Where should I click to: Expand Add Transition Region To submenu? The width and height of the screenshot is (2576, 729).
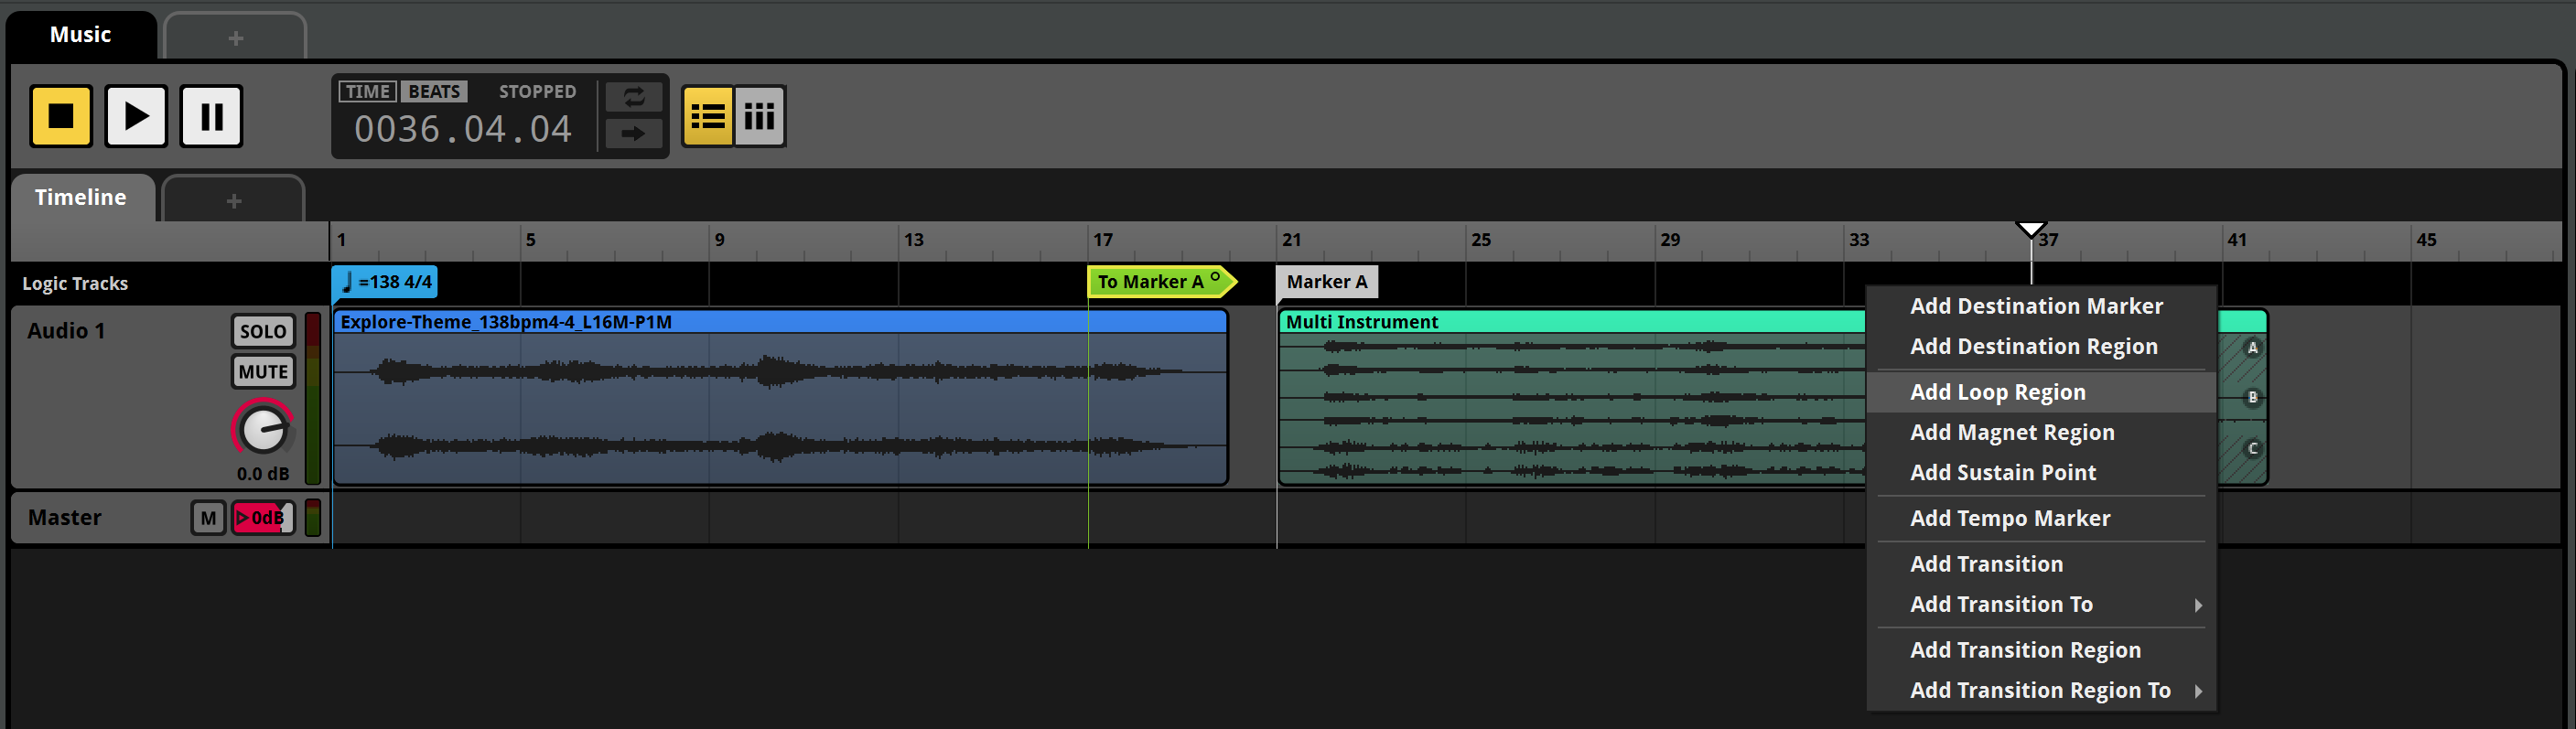click(2040, 690)
